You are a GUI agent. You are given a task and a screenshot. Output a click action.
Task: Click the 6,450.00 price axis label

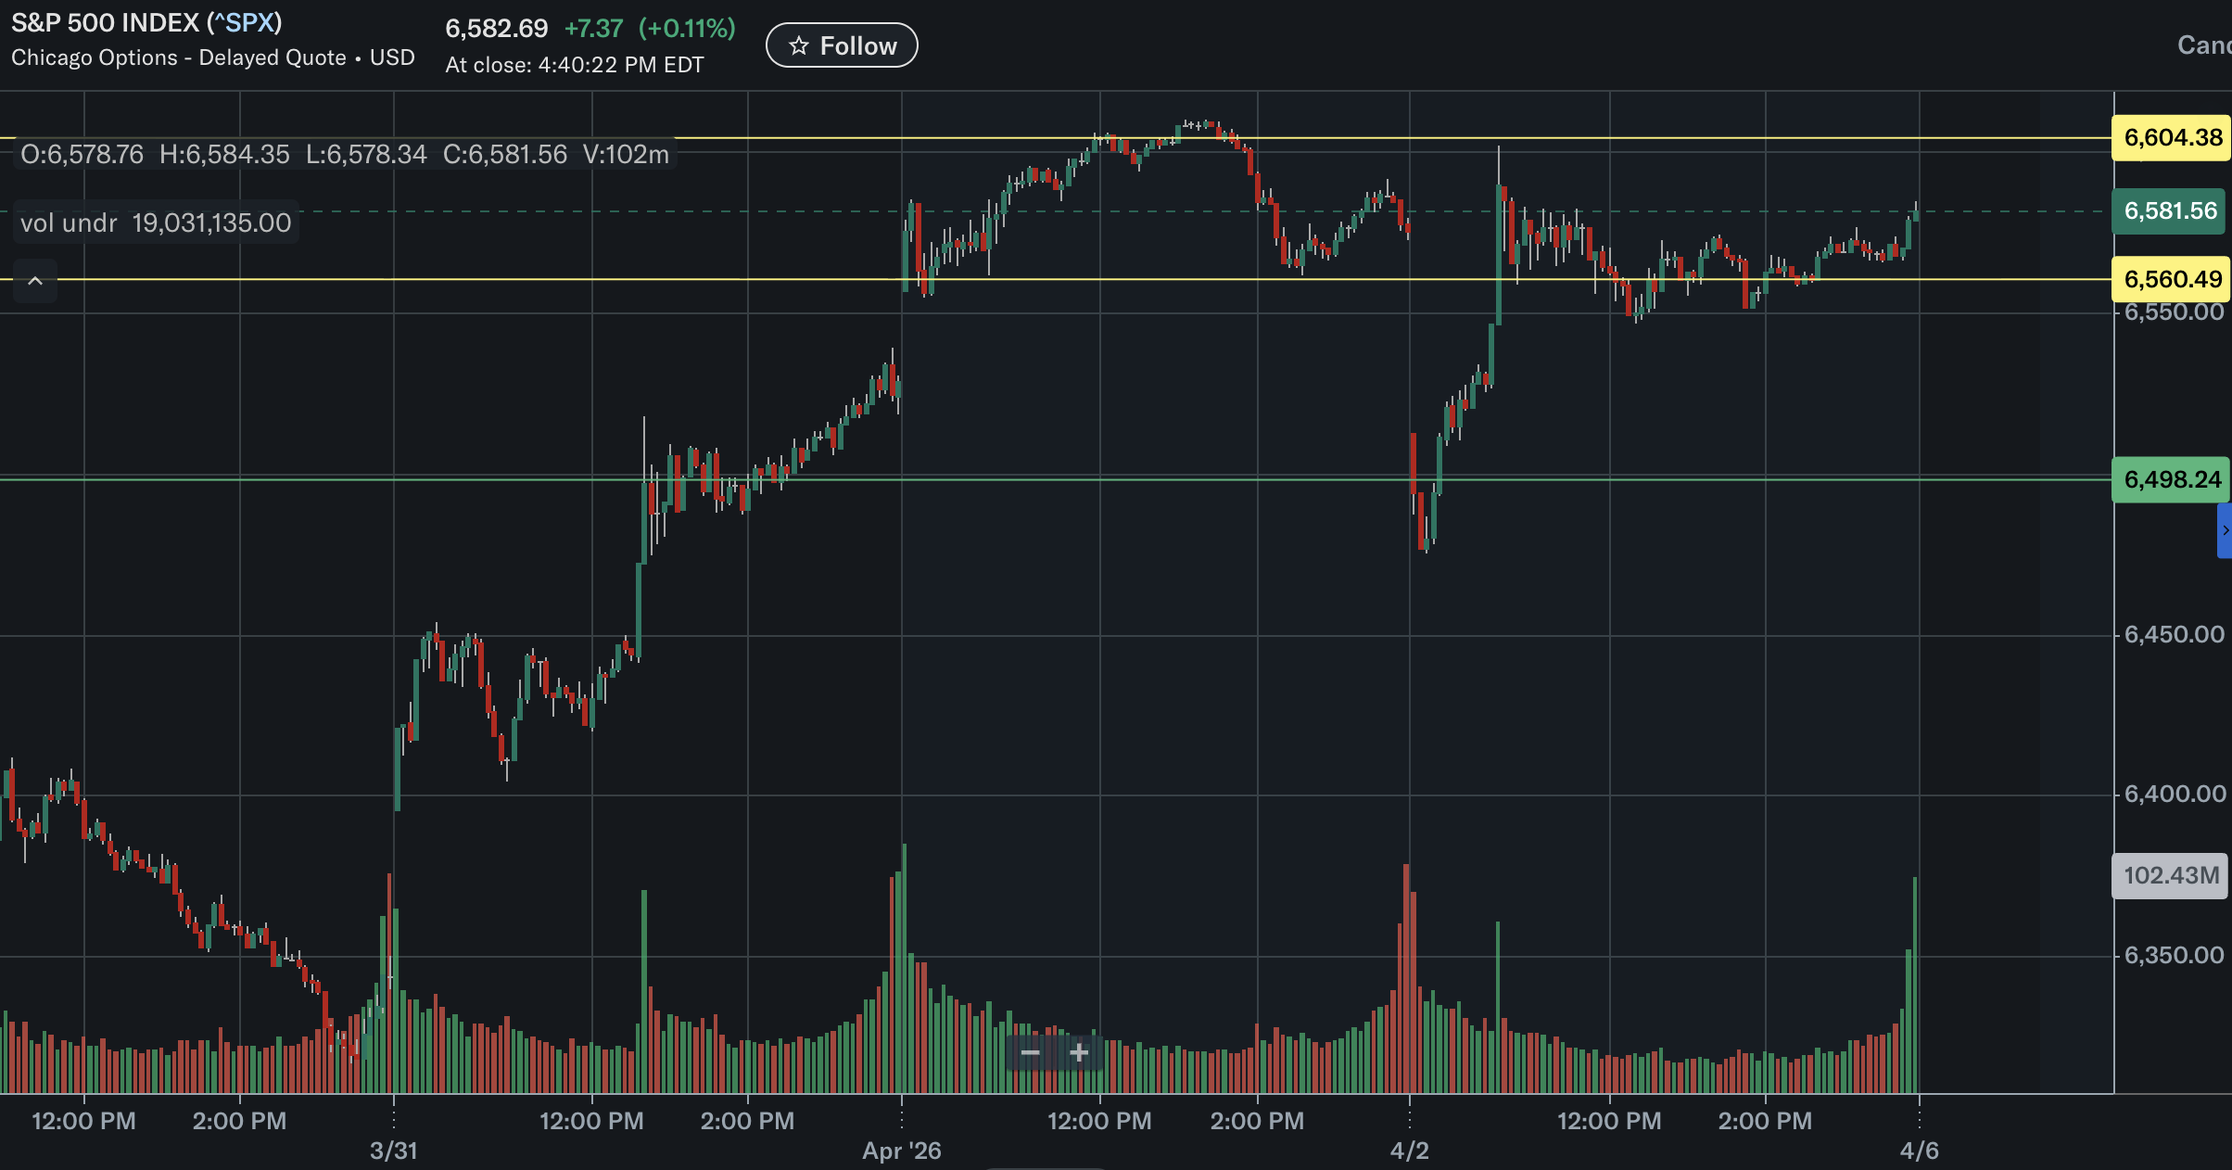click(2173, 635)
